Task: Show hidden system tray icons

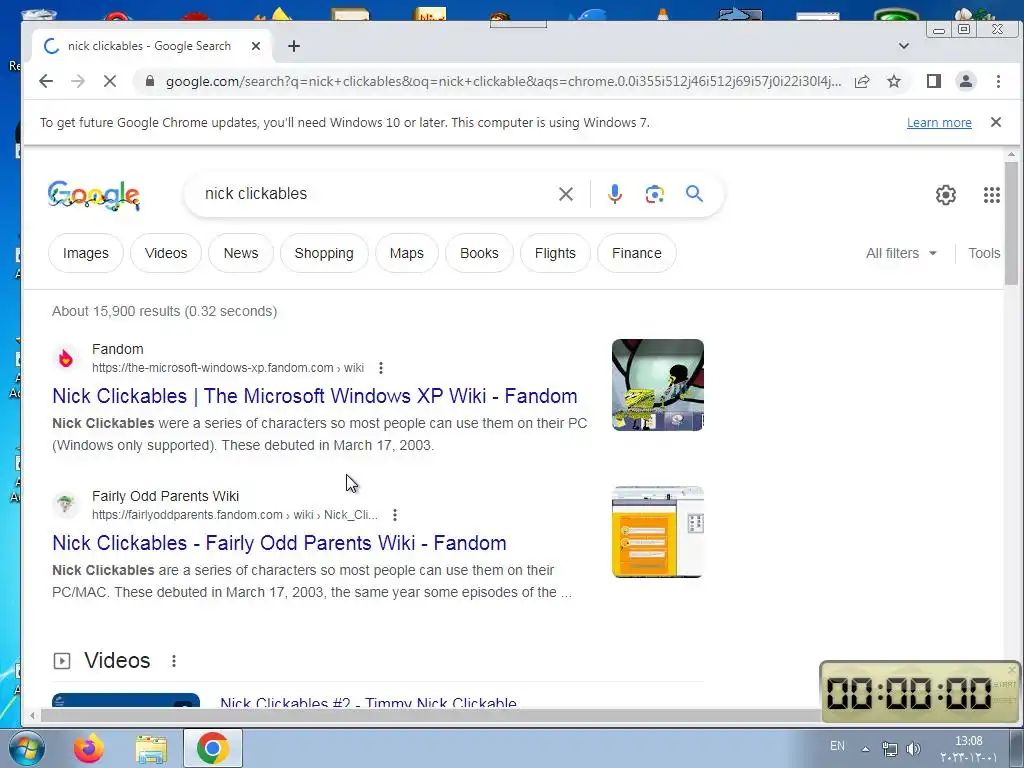Action: click(x=865, y=749)
